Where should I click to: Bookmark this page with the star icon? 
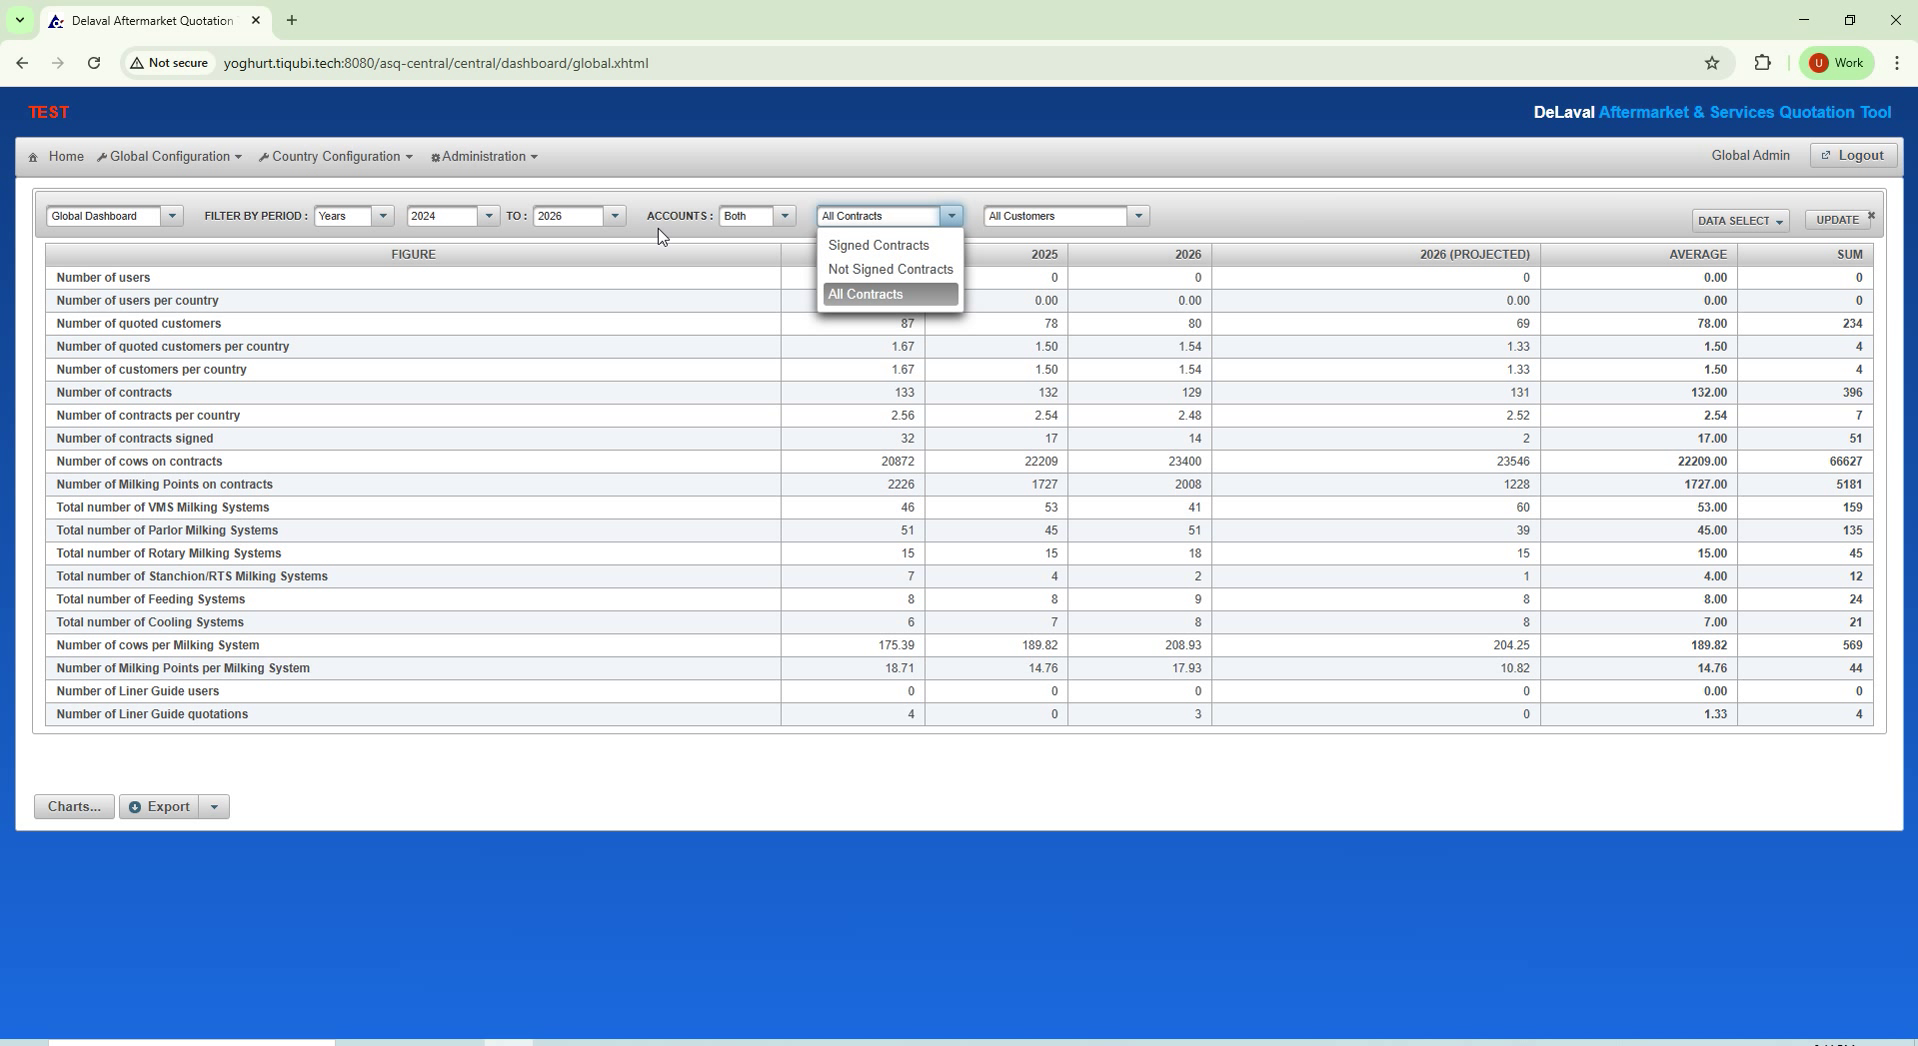1712,63
